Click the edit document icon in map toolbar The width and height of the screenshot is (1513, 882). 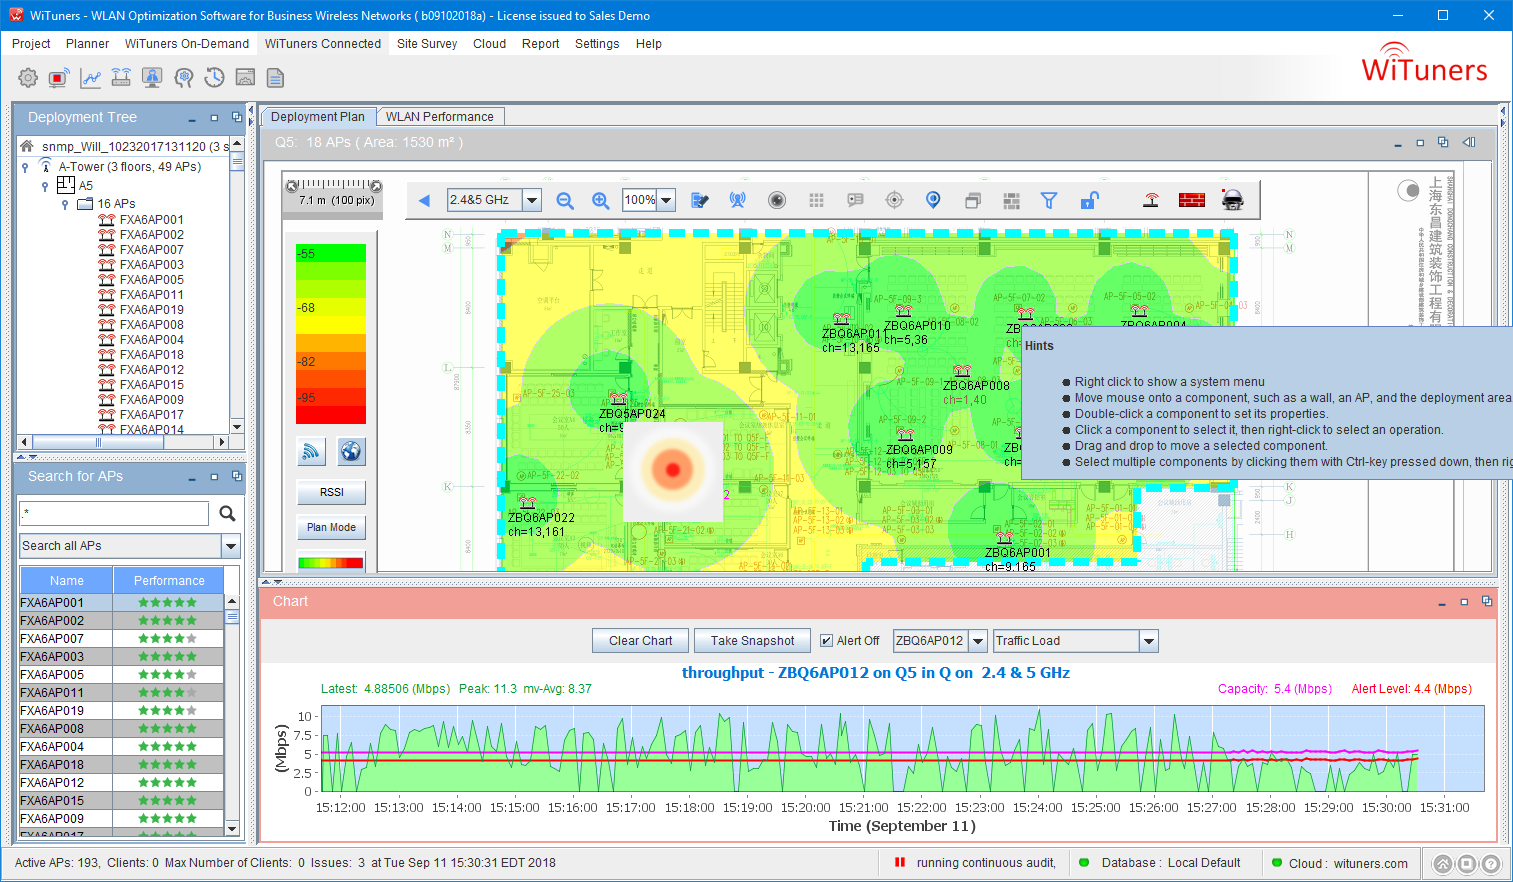(700, 200)
